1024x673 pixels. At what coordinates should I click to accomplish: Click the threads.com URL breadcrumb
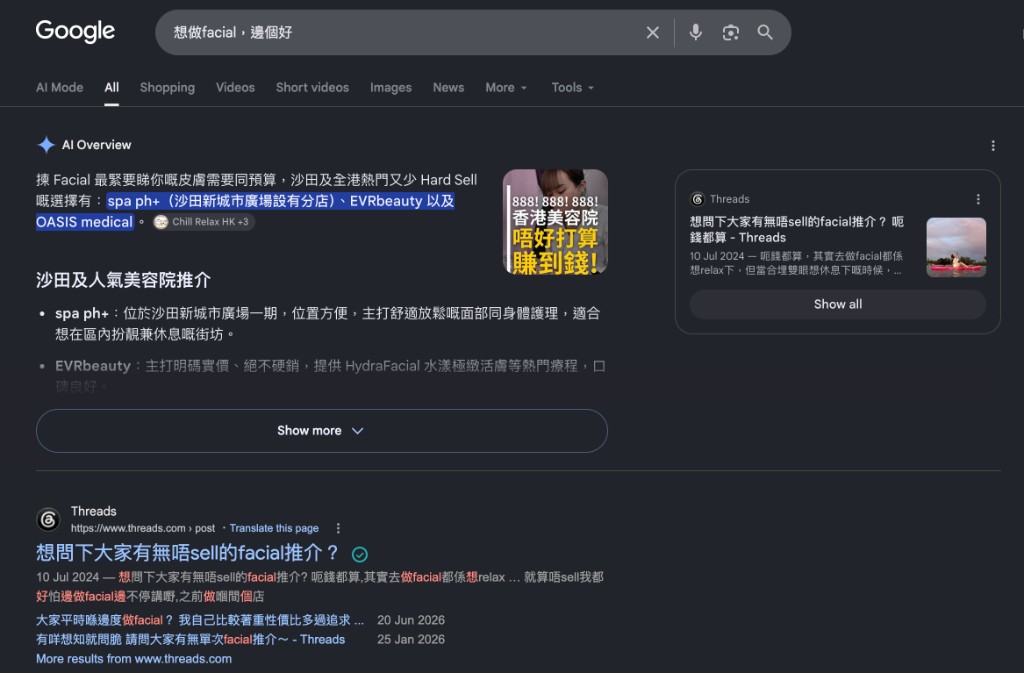pyautogui.click(x=142, y=528)
